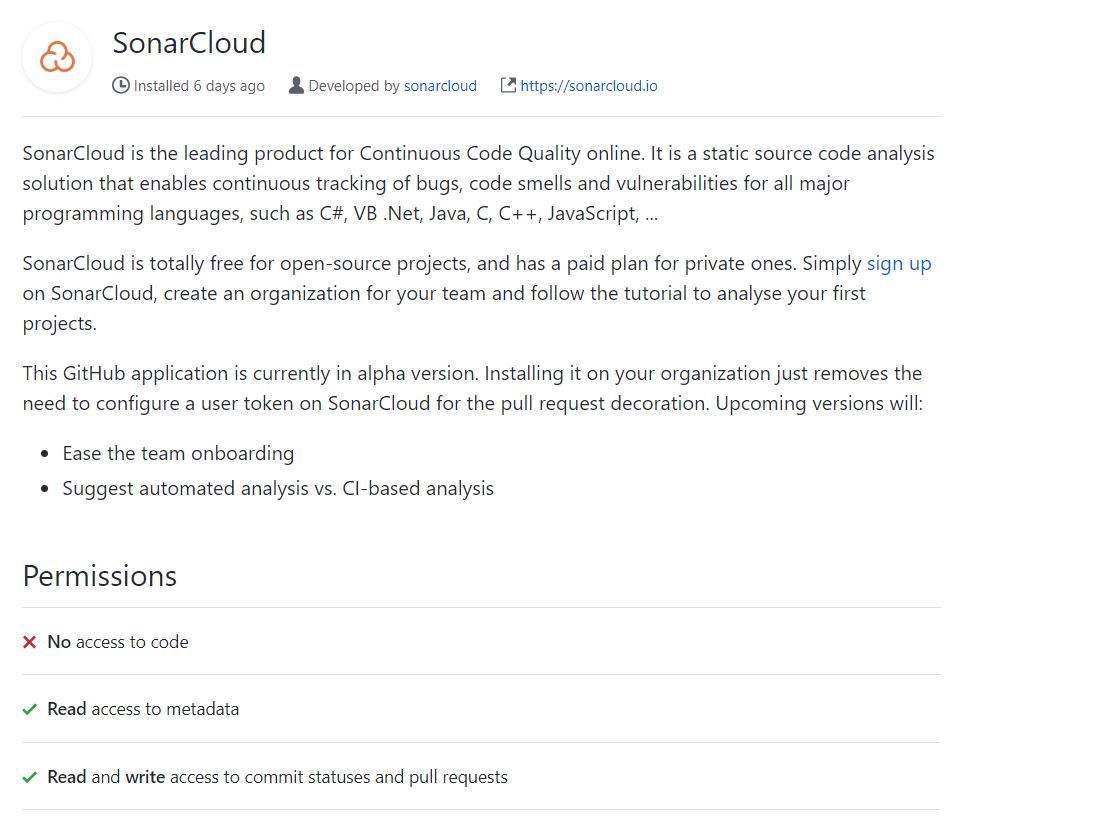
Task: Select the circular SonarCloud avatar image
Action: click(x=57, y=57)
